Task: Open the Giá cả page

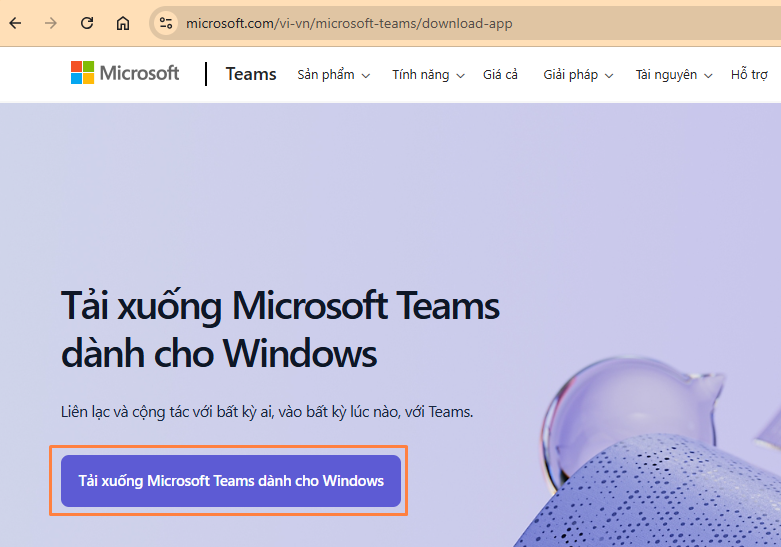Action: click(x=500, y=75)
